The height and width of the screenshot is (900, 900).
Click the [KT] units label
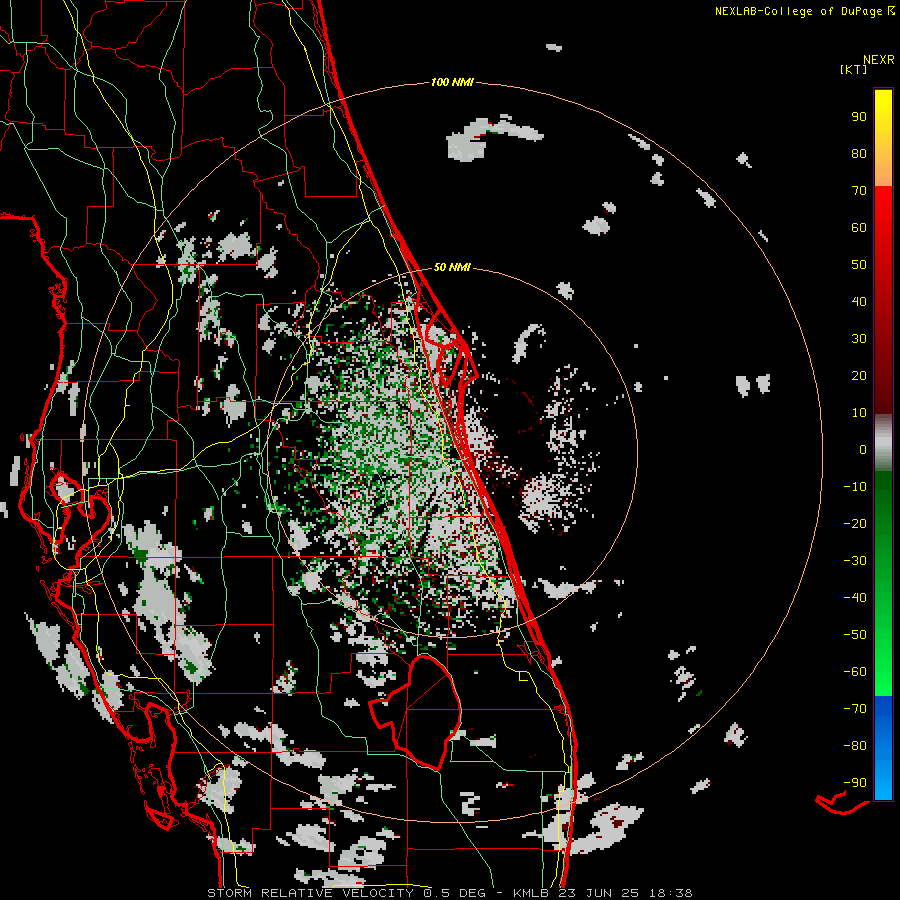click(x=854, y=69)
